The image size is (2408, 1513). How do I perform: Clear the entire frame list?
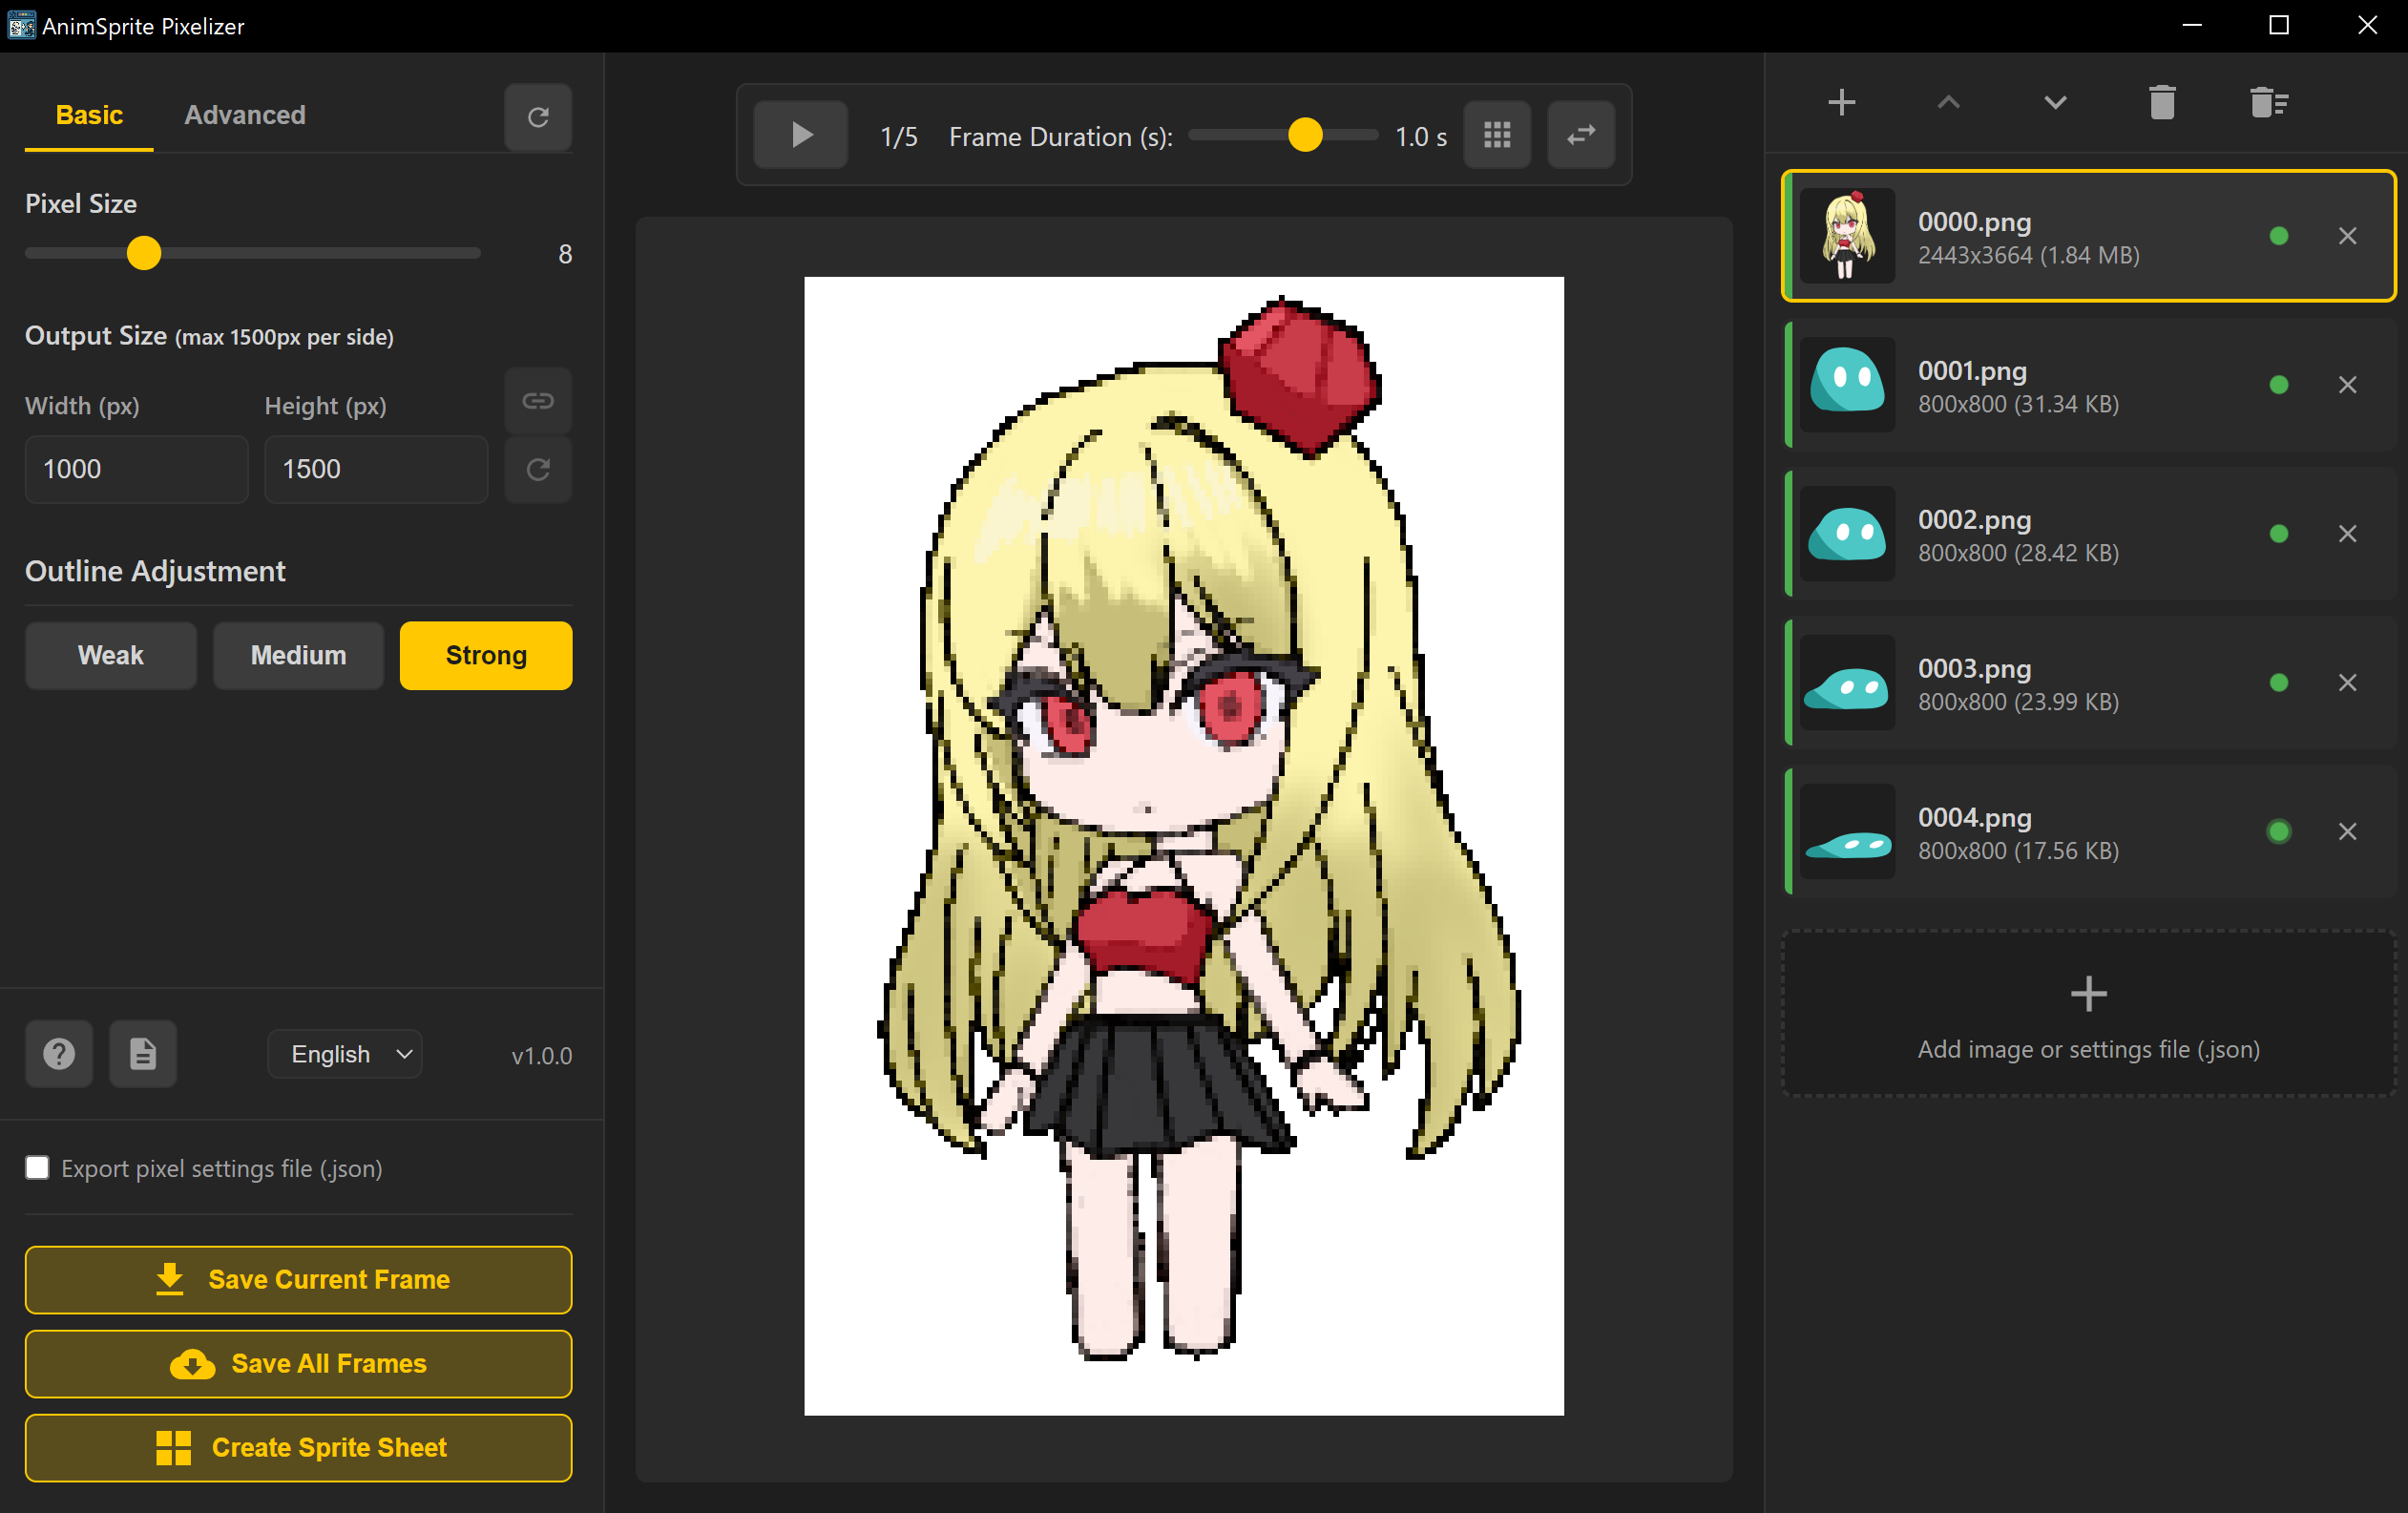tap(2268, 102)
